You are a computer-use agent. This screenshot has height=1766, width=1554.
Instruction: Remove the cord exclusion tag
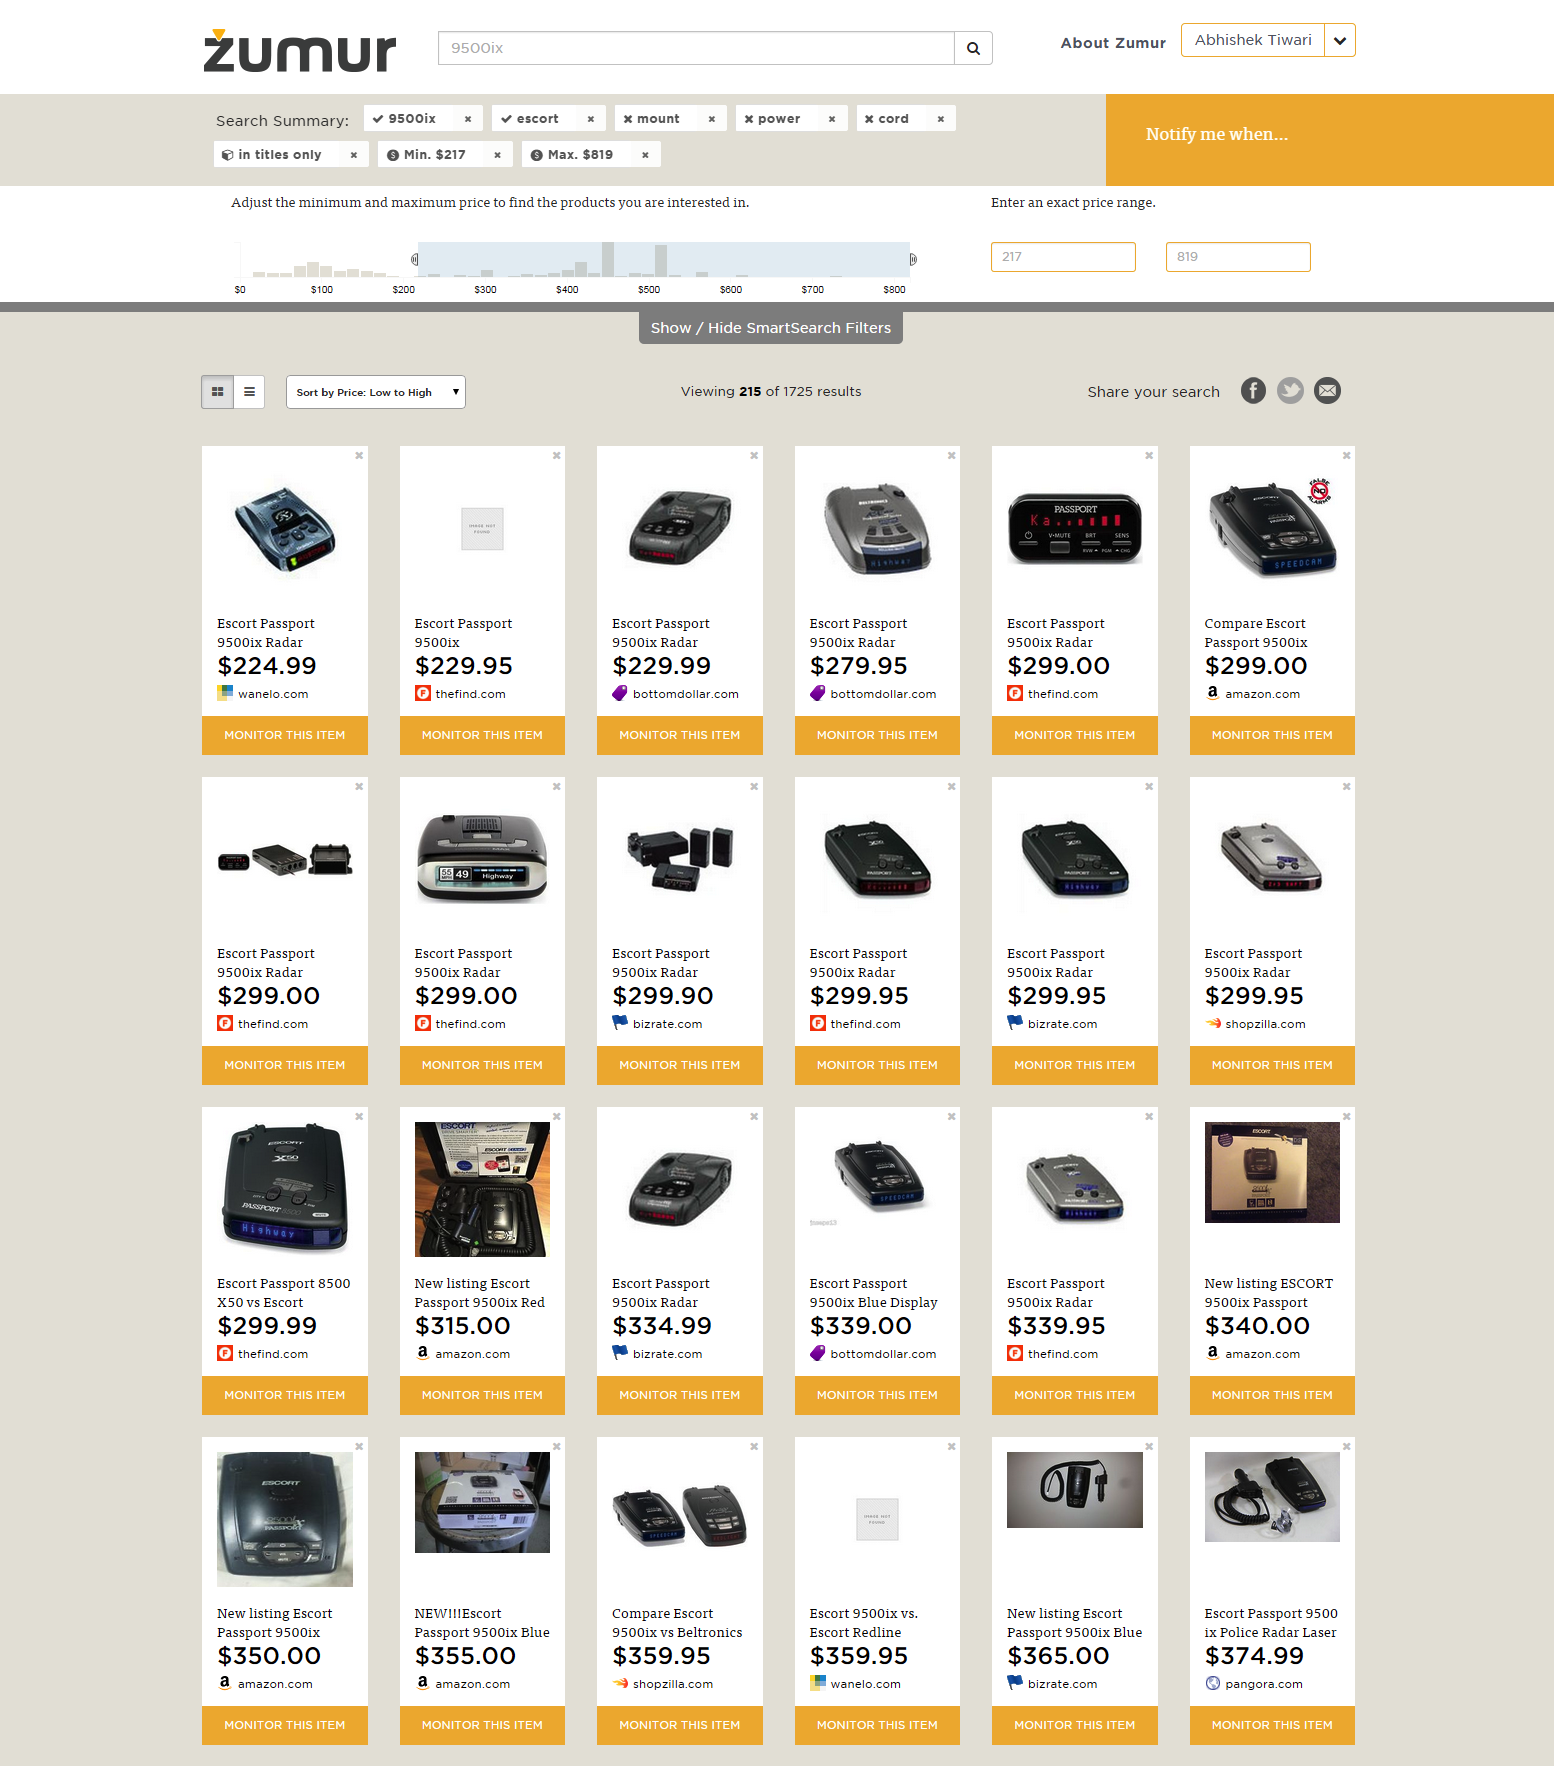point(940,119)
